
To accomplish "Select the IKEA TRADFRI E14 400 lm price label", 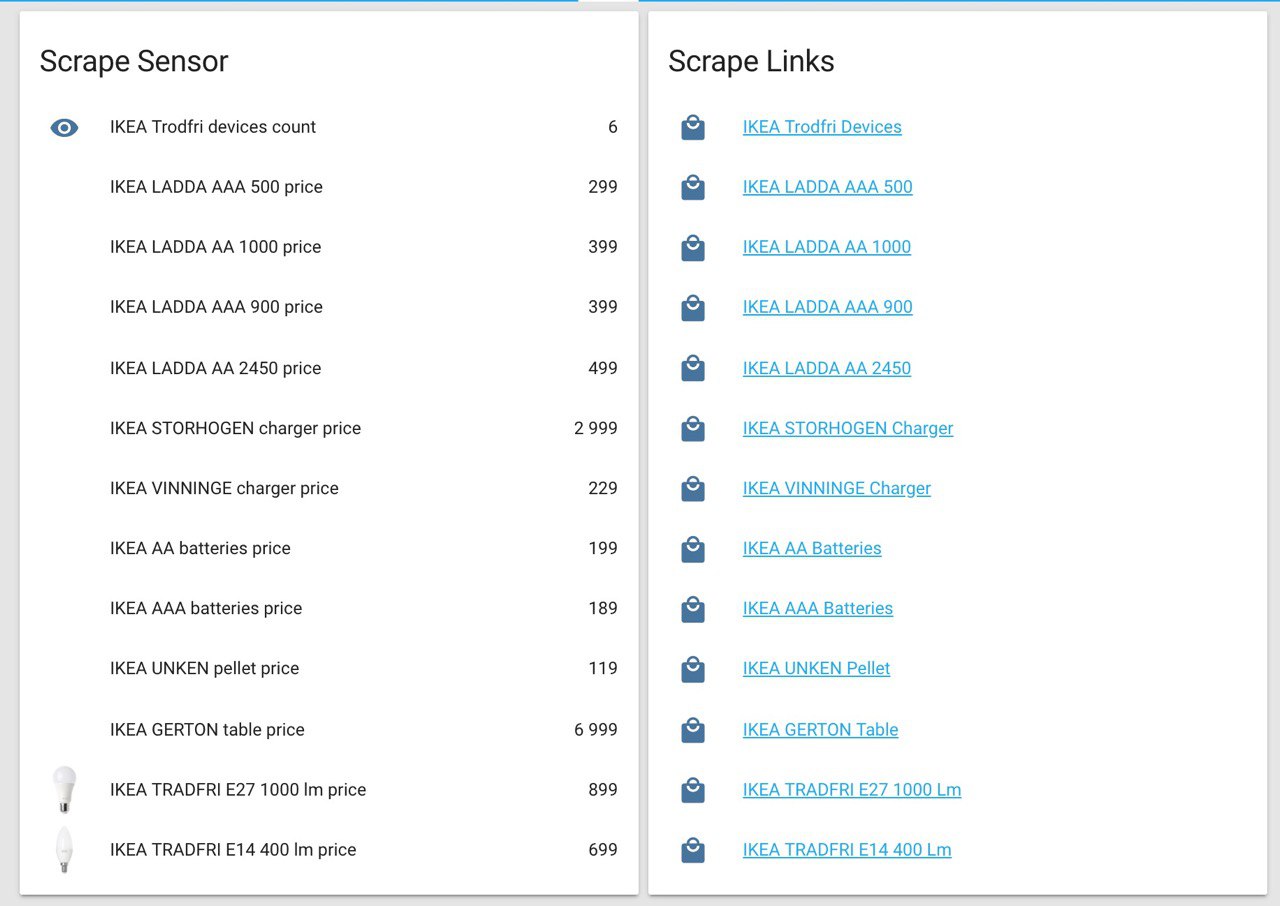I will (x=233, y=850).
